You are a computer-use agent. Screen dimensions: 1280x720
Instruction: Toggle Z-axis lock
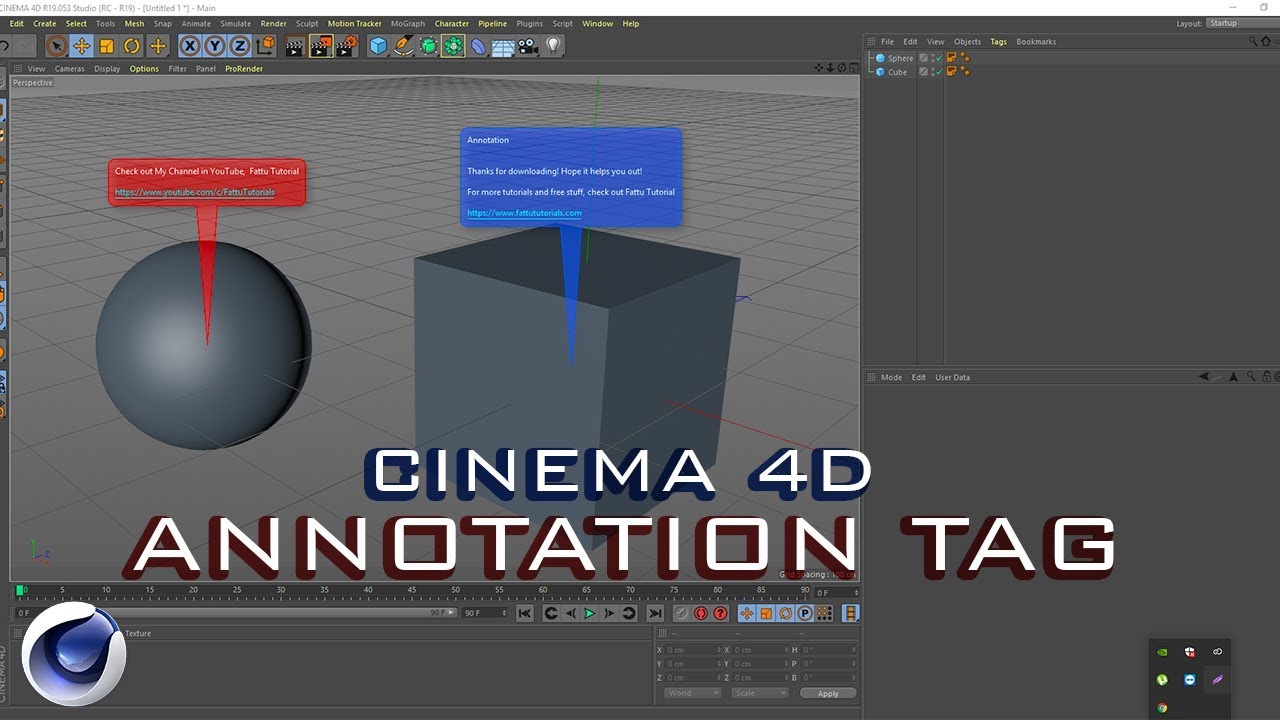click(239, 46)
